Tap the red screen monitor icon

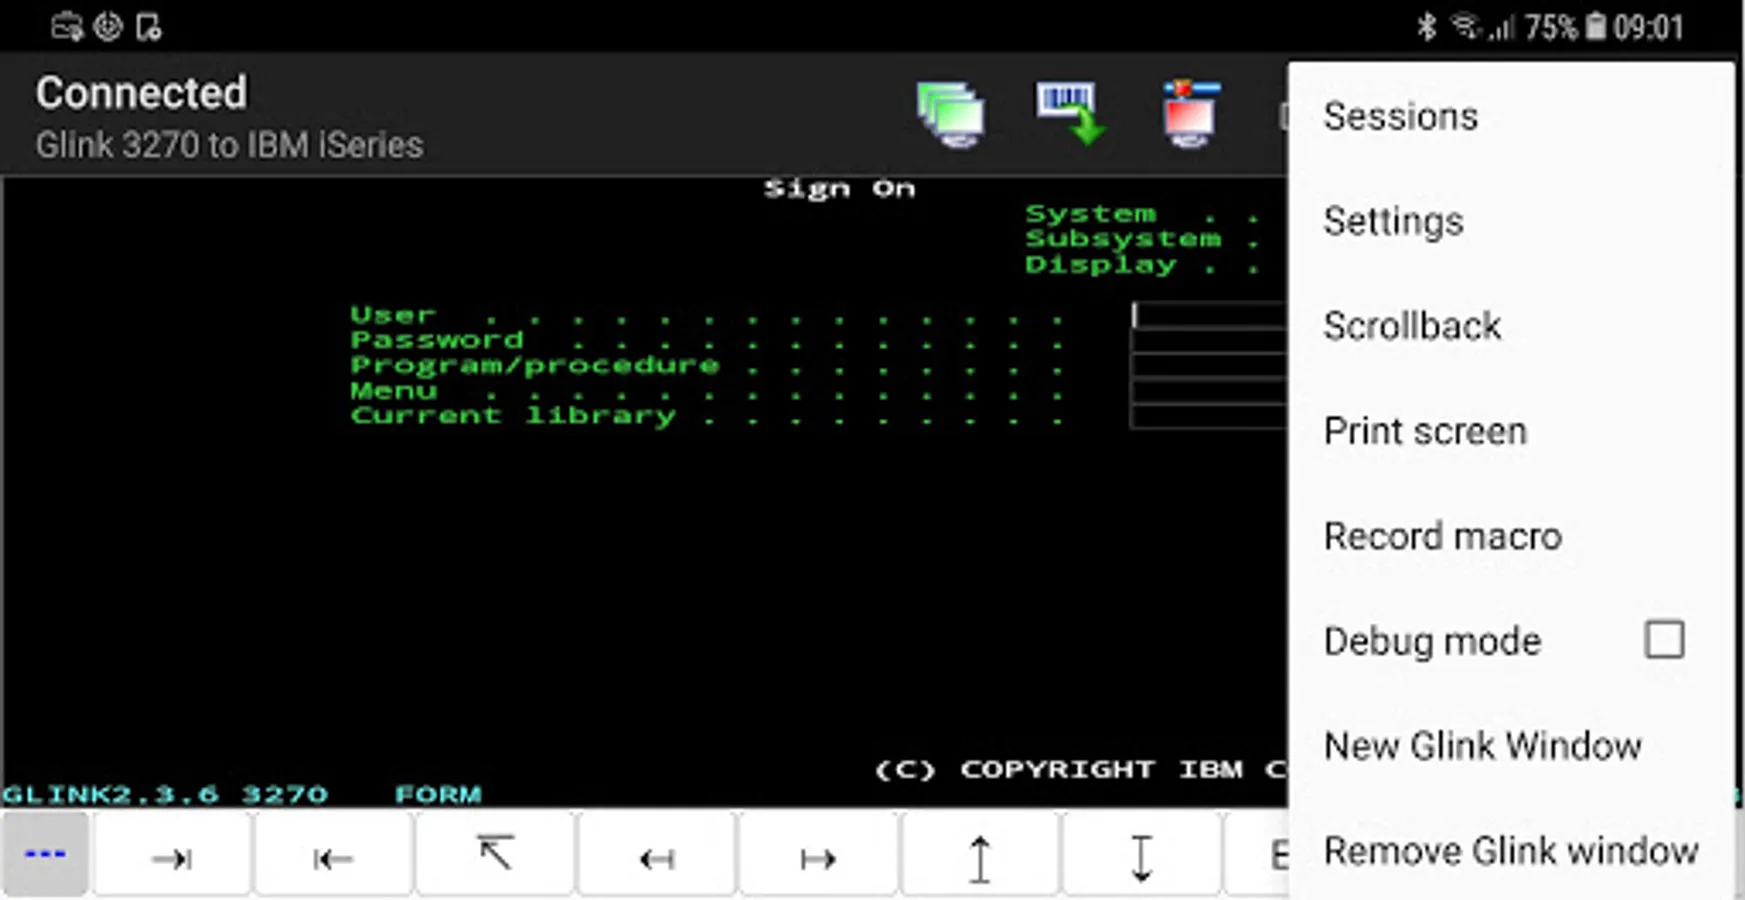1190,114
